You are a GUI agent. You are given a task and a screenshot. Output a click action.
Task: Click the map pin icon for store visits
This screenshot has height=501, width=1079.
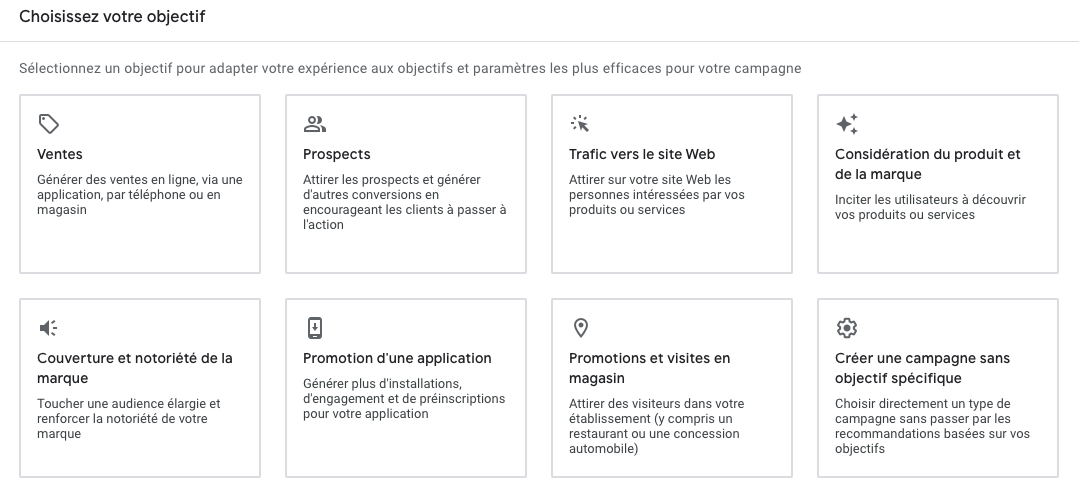coord(580,328)
